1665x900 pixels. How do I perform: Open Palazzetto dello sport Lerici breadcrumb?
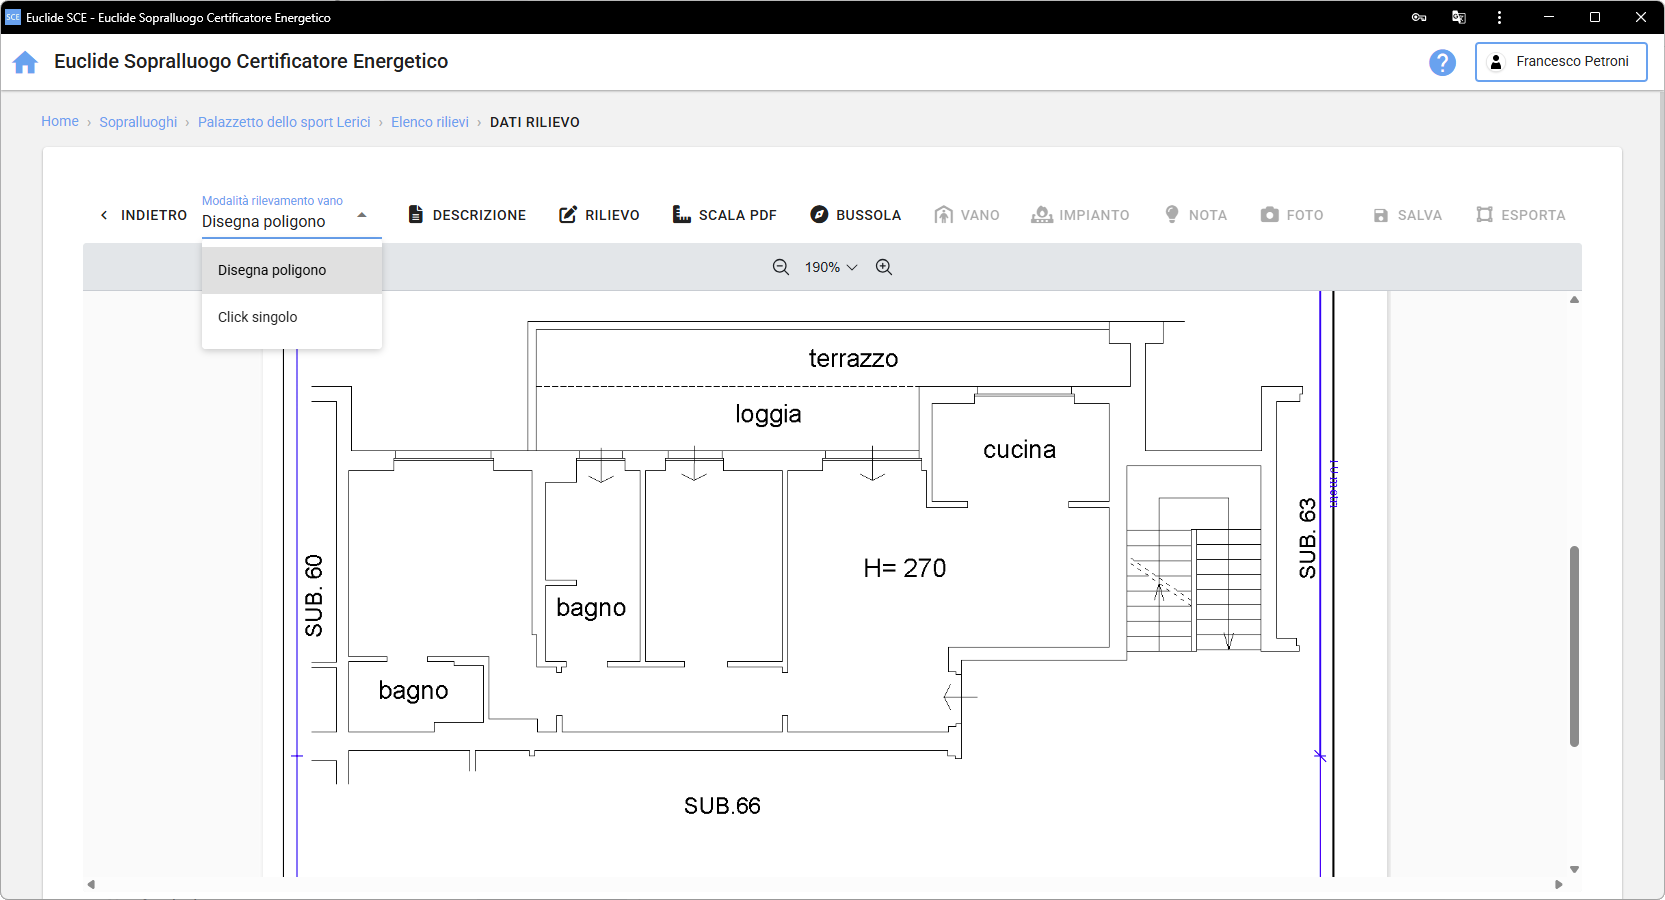(x=284, y=122)
